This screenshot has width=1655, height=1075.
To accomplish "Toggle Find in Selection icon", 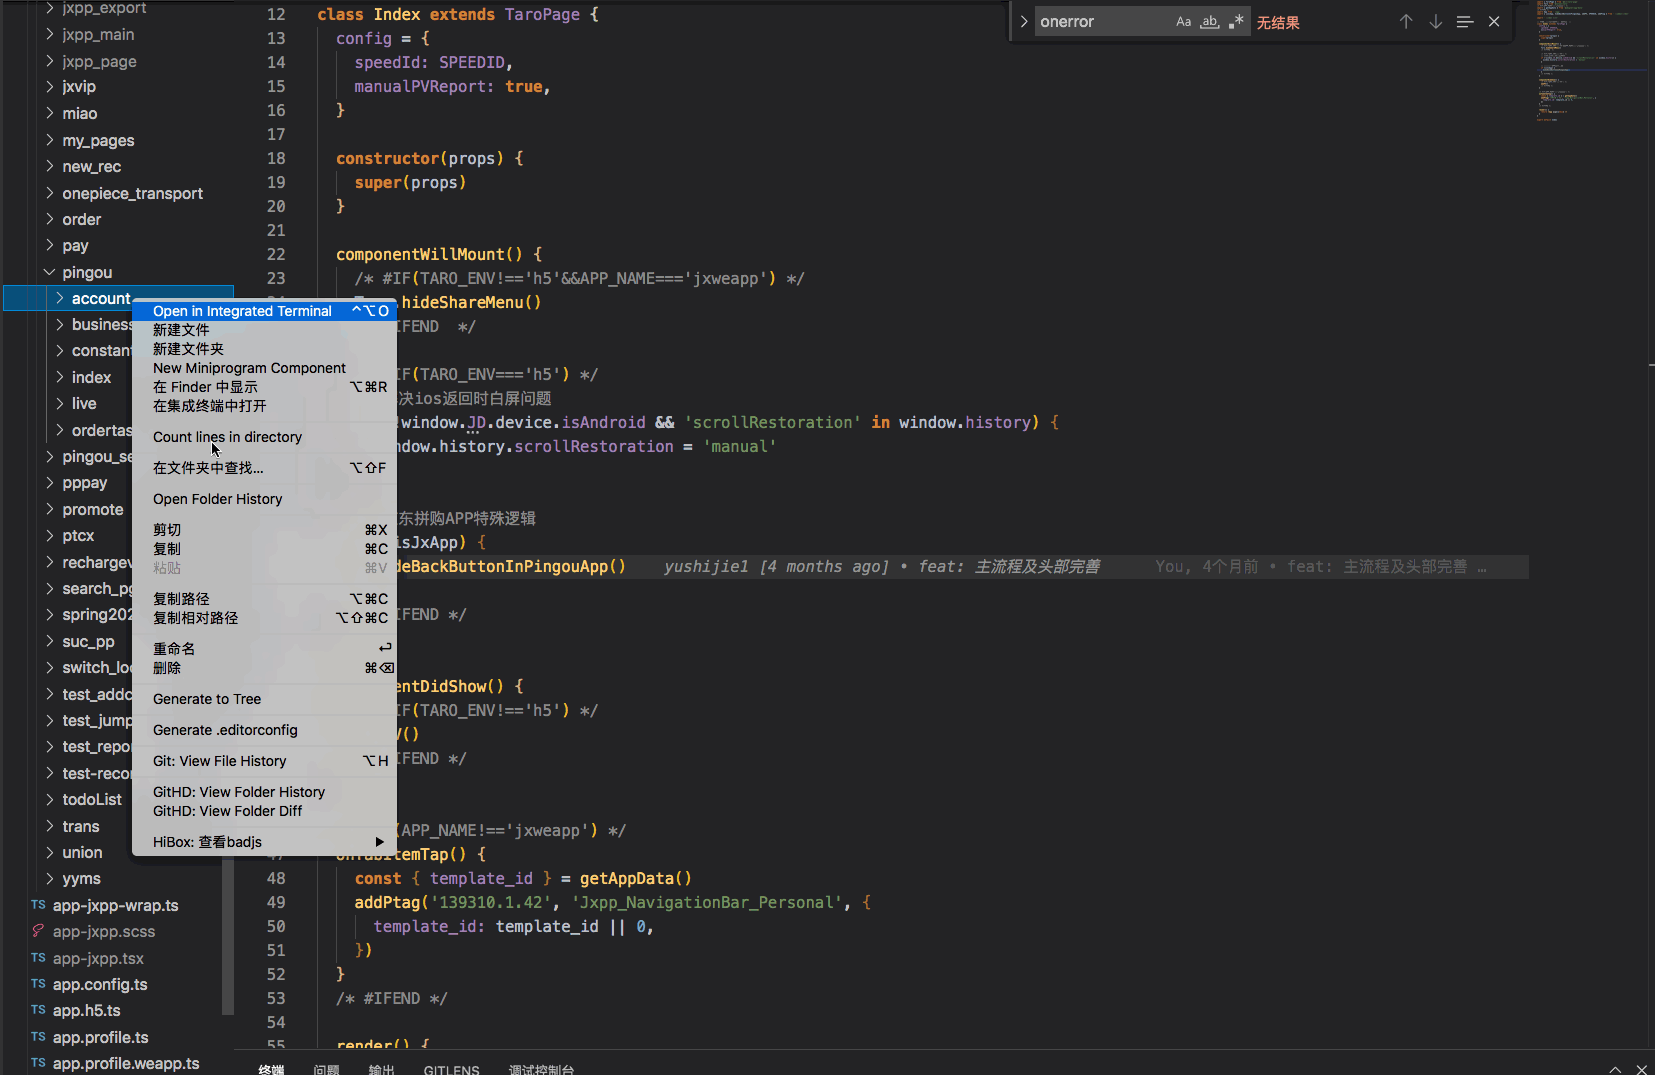I will pyautogui.click(x=1465, y=22).
